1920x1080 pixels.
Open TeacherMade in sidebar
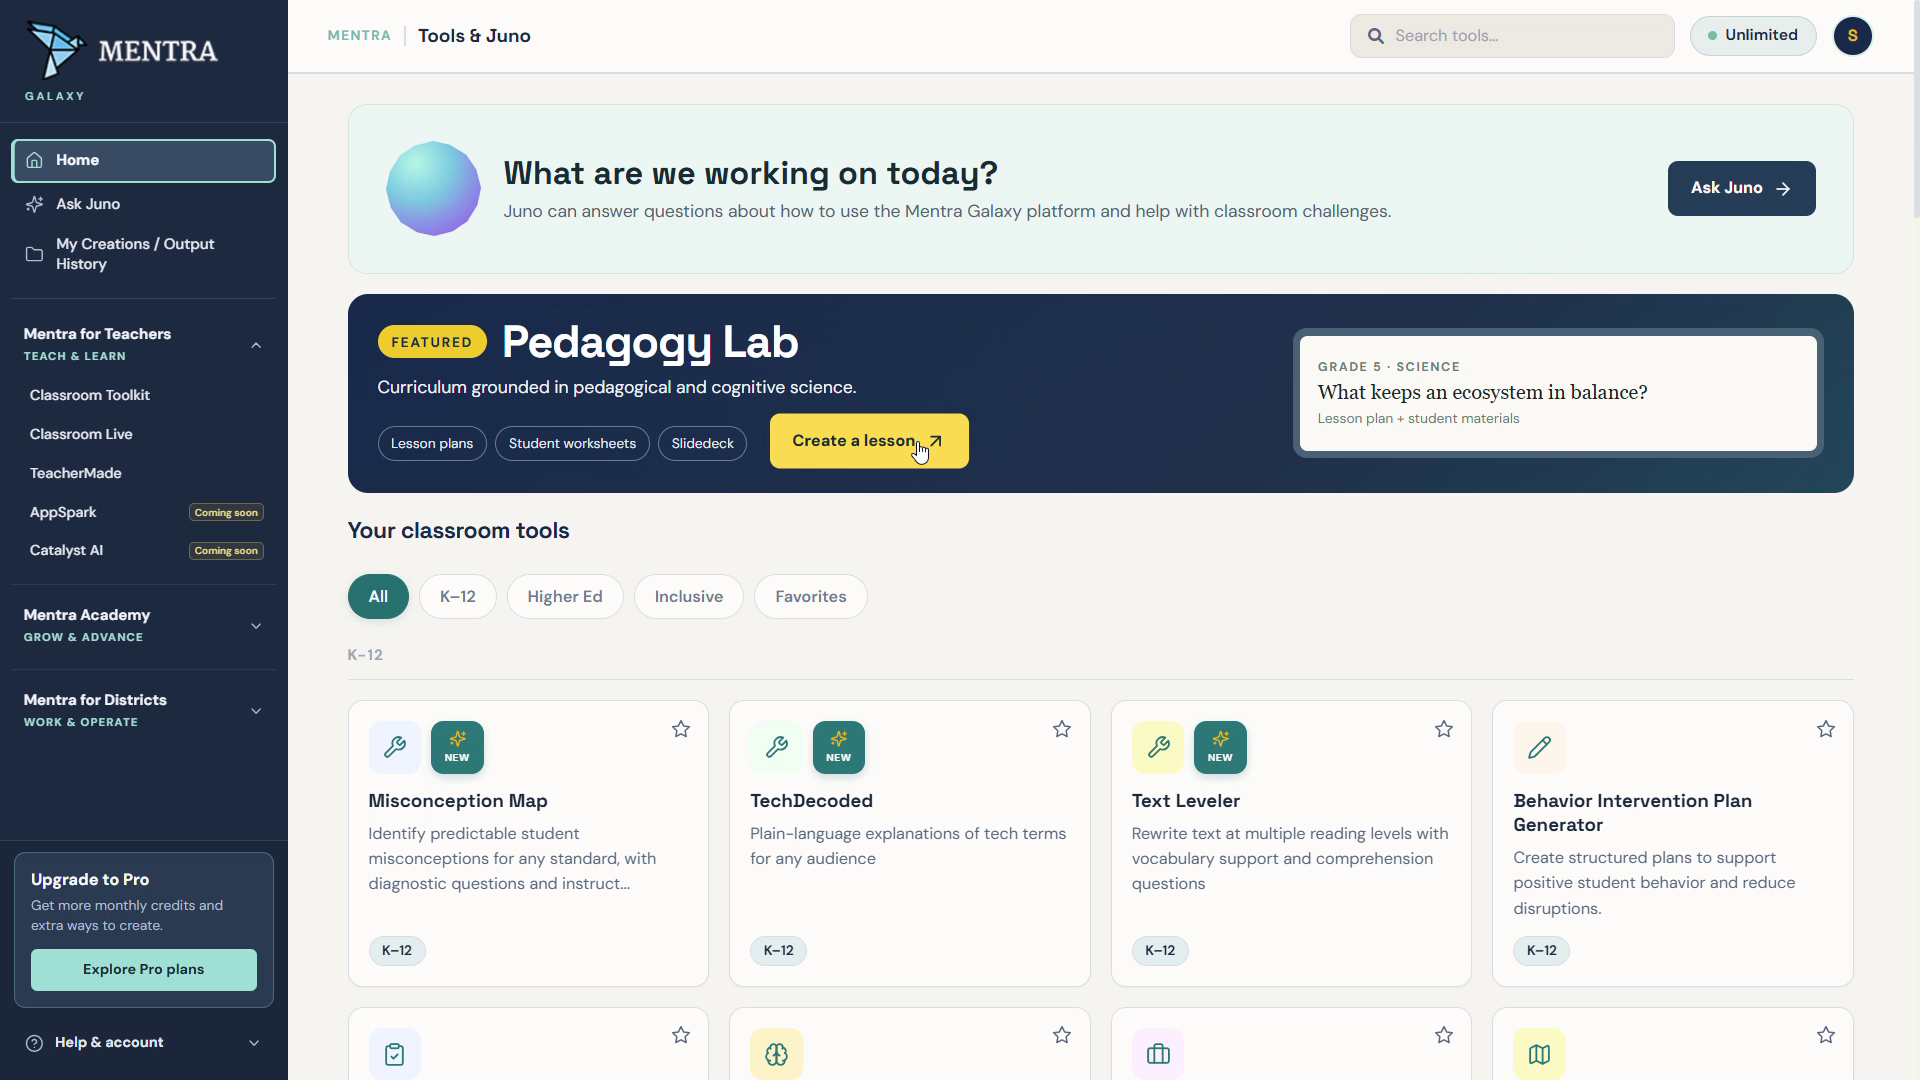pyautogui.click(x=76, y=473)
